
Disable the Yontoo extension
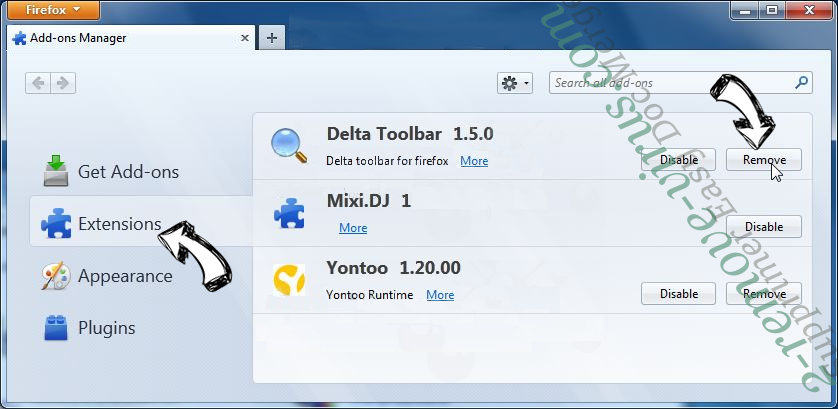[679, 294]
